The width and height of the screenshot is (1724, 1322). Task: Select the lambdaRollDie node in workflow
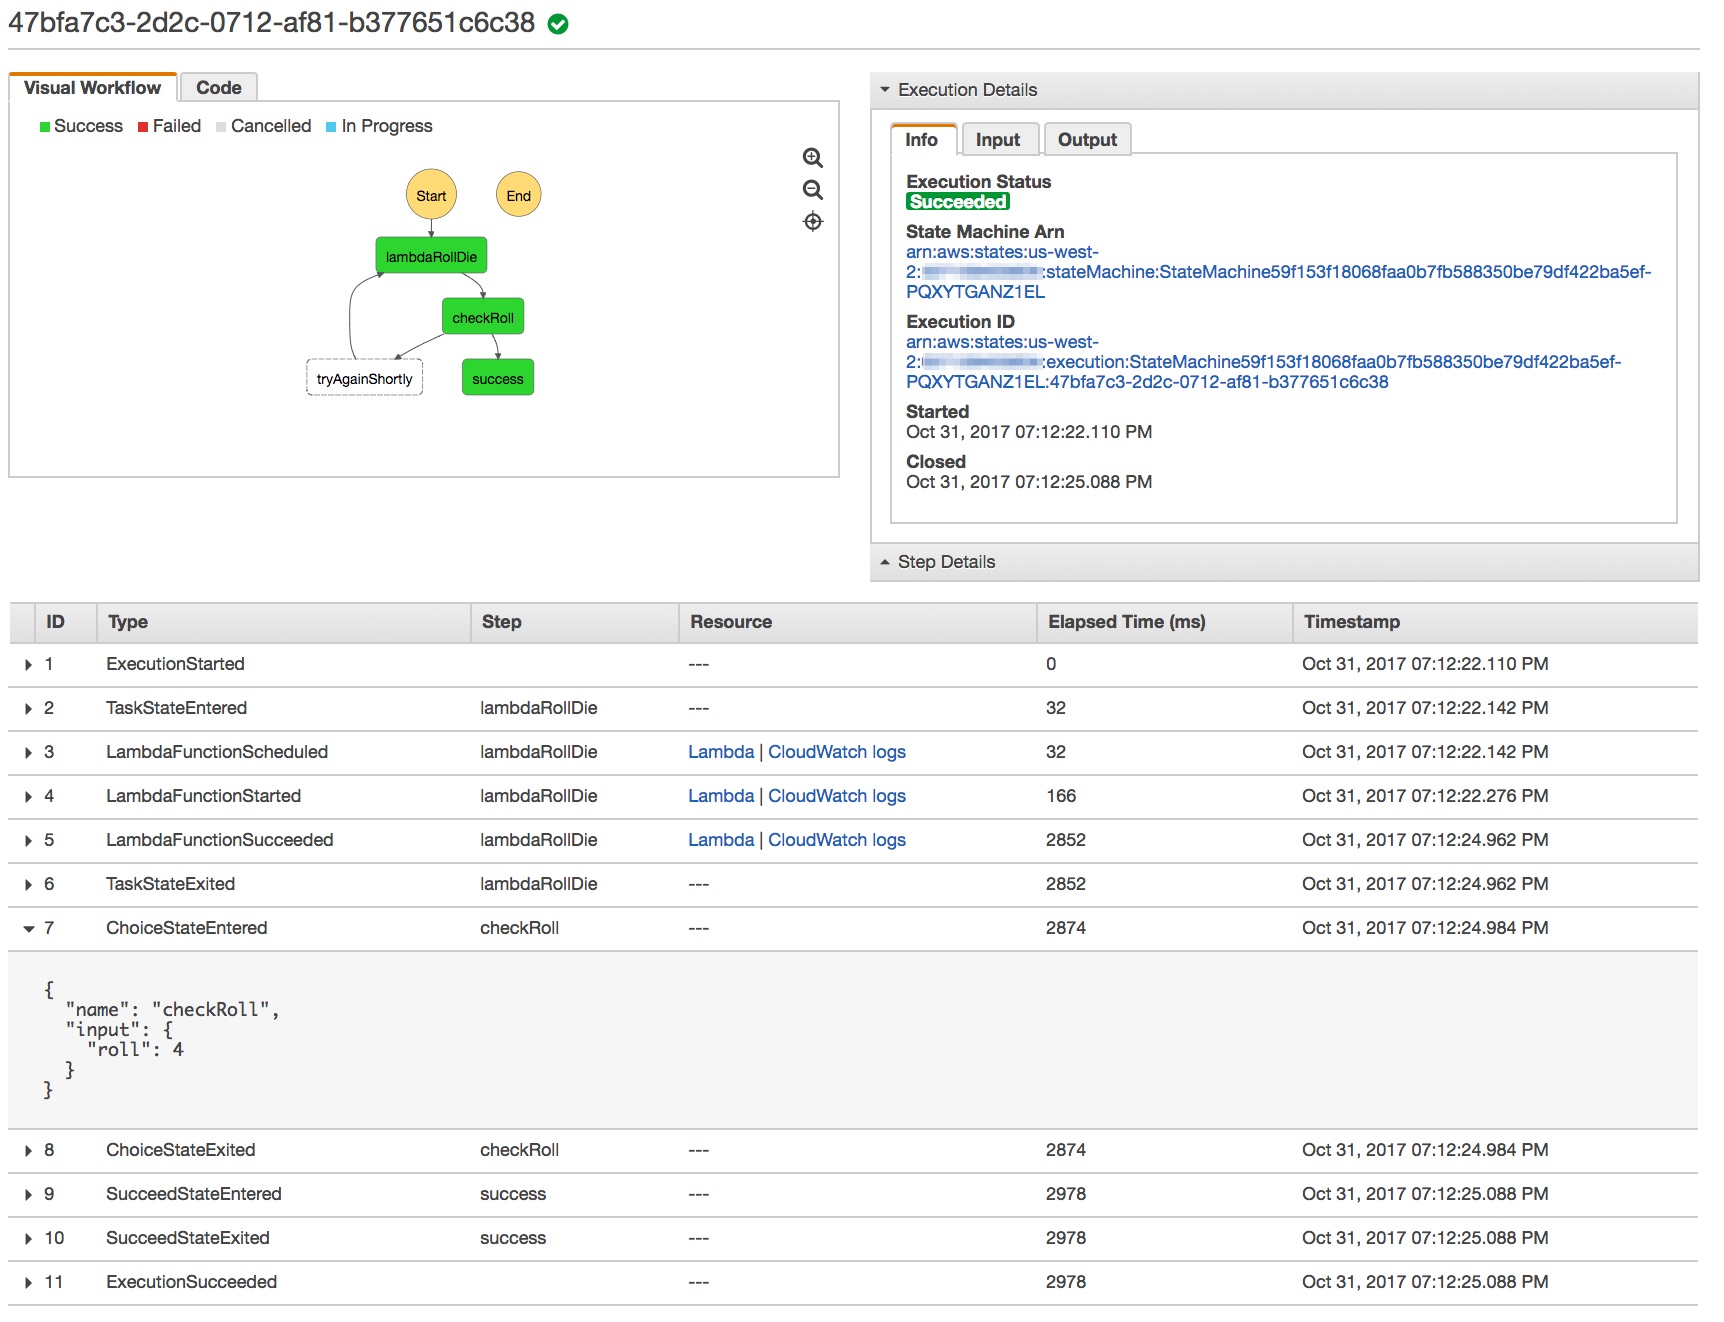pyautogui.click(x=431, y=256)
